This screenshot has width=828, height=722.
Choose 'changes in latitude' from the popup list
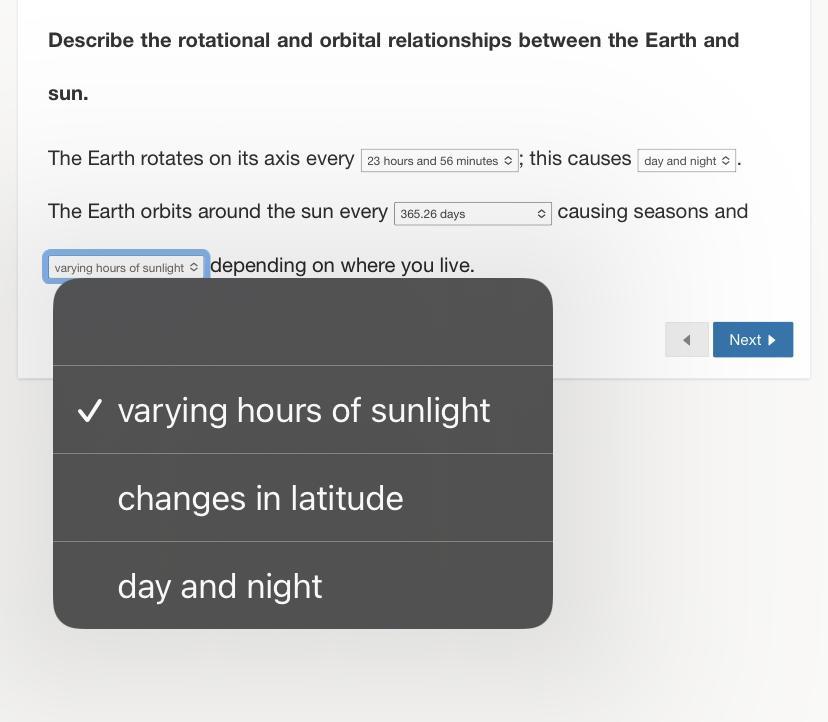tap(303, 498)
